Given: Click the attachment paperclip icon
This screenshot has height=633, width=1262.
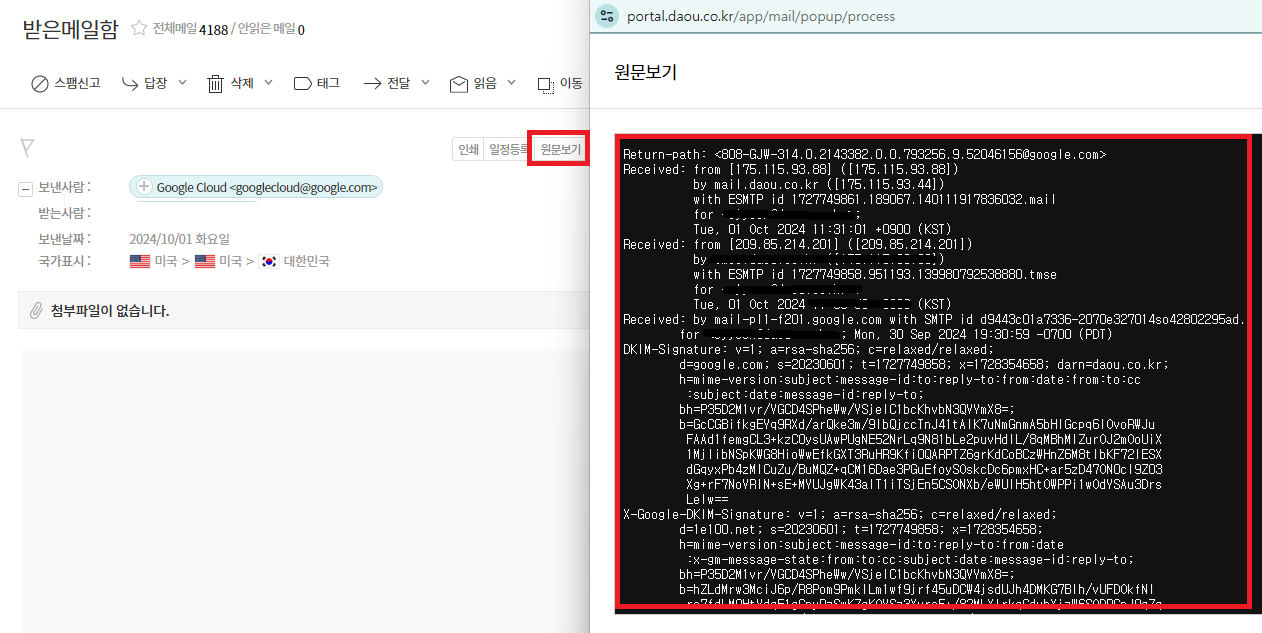Looking at the screenshot, I should pos(36,310).
